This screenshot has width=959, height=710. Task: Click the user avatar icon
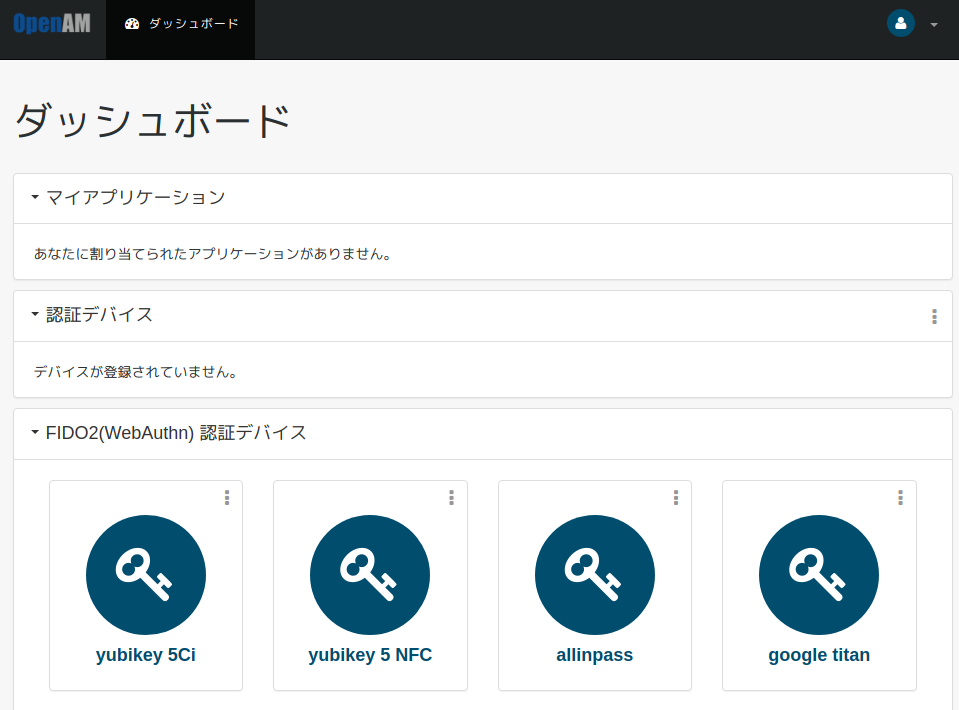(900, 23)
